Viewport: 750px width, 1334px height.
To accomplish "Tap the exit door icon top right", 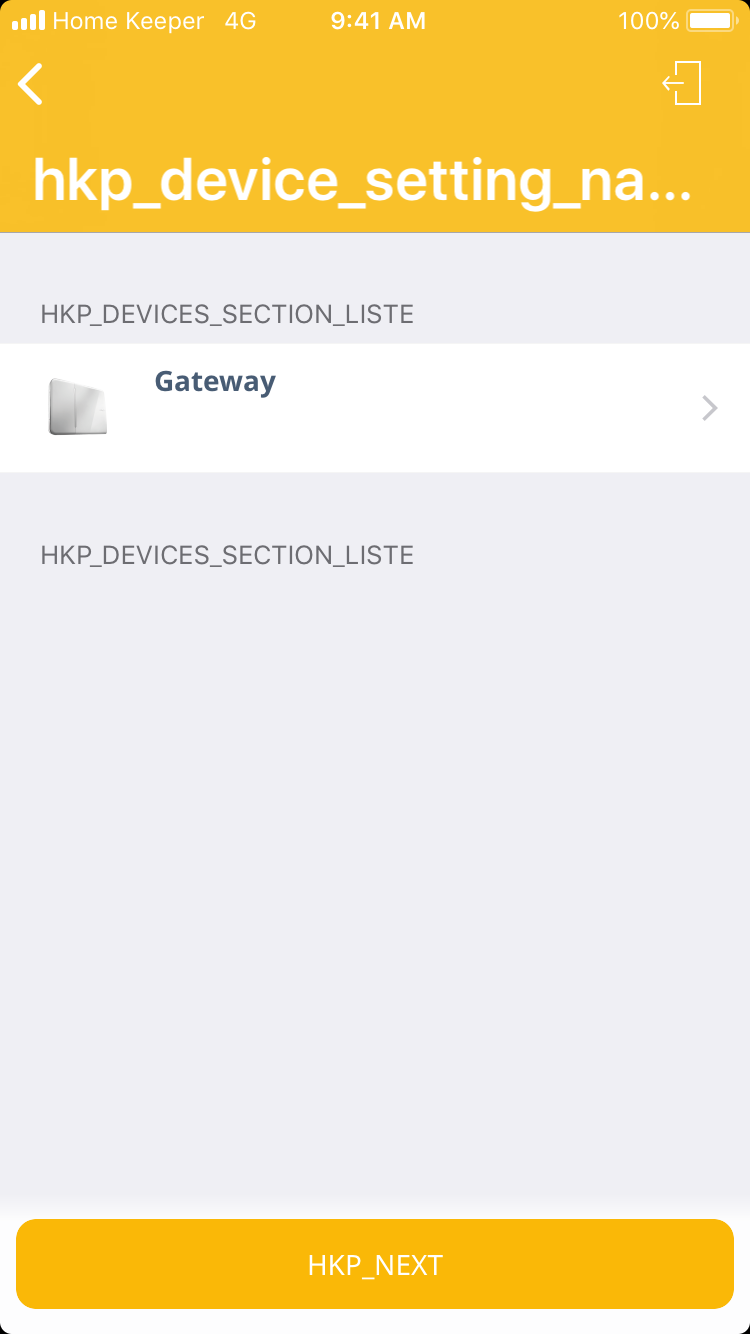I will click(682, 83).
